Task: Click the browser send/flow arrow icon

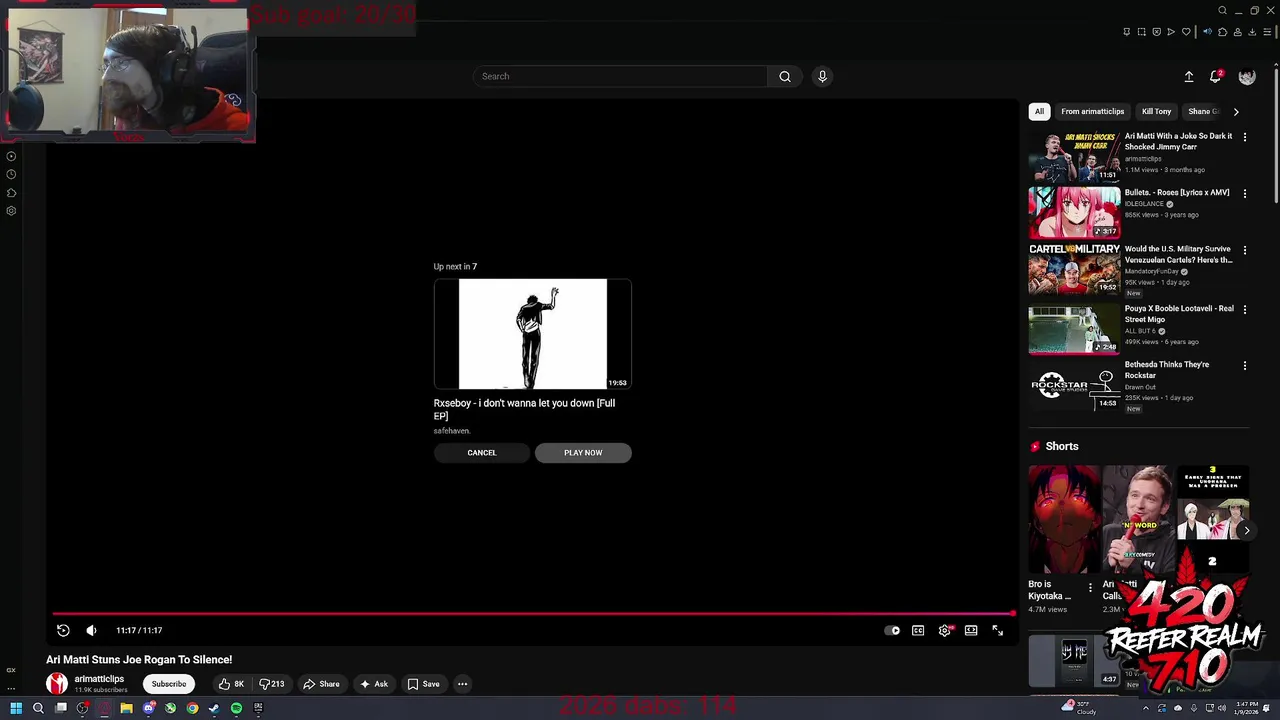Action: coord(1172,32)
